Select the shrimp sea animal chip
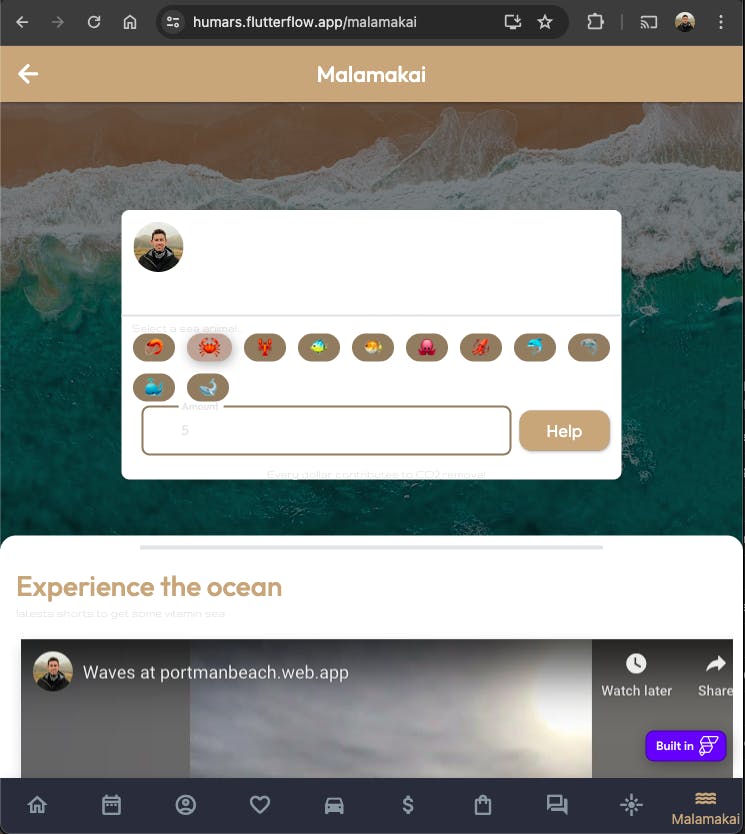This screenshot has width=745, height=834. pos(154,348)
